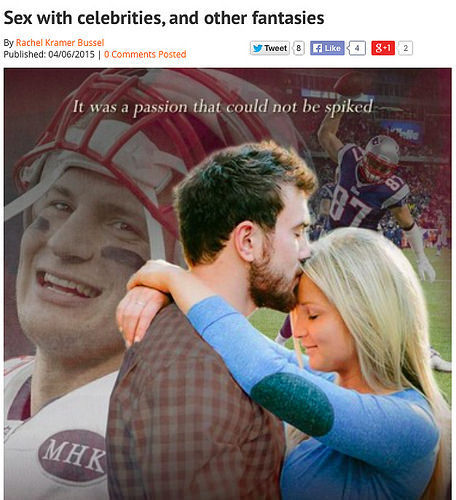Click the green elbow patch on blue sleeve
The height and width of the screenshot is (500, 456).
(292, 404)
